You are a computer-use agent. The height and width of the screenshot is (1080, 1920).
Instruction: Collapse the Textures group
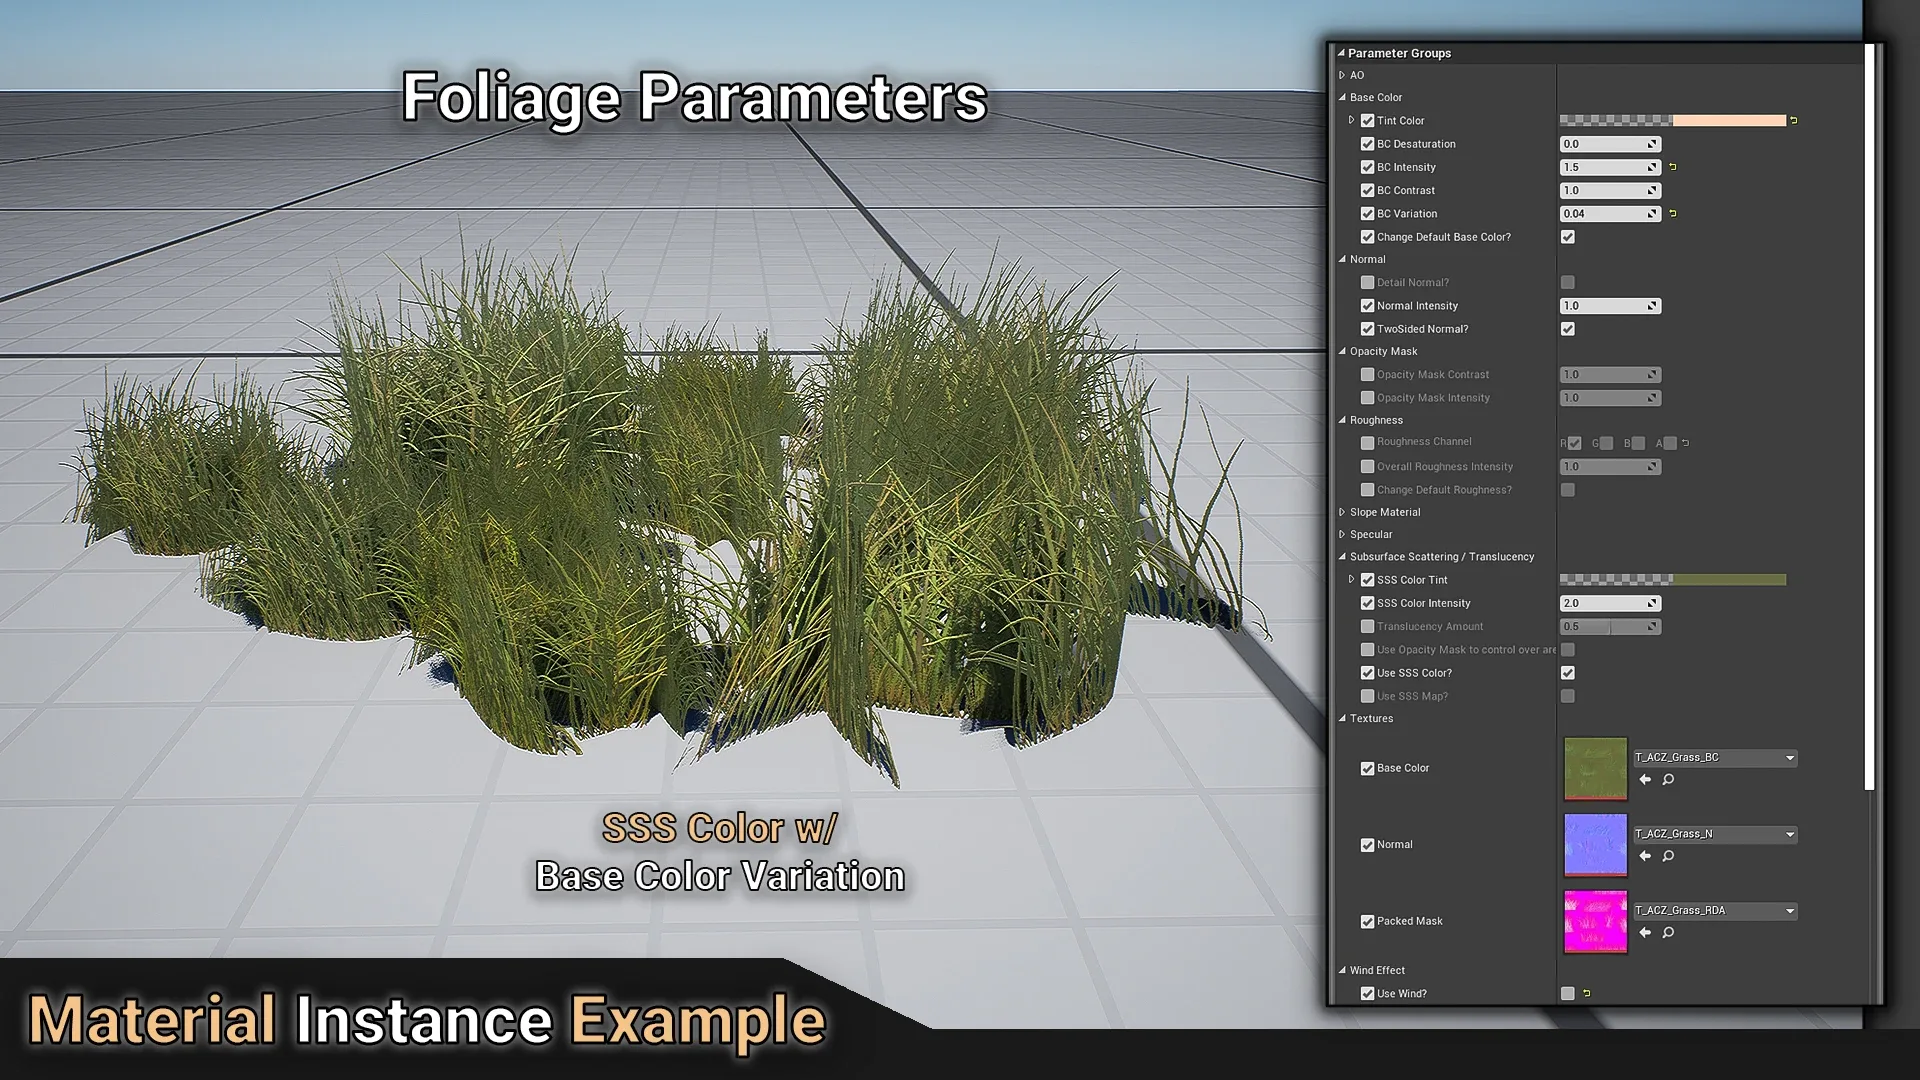tap(1342, 718)
